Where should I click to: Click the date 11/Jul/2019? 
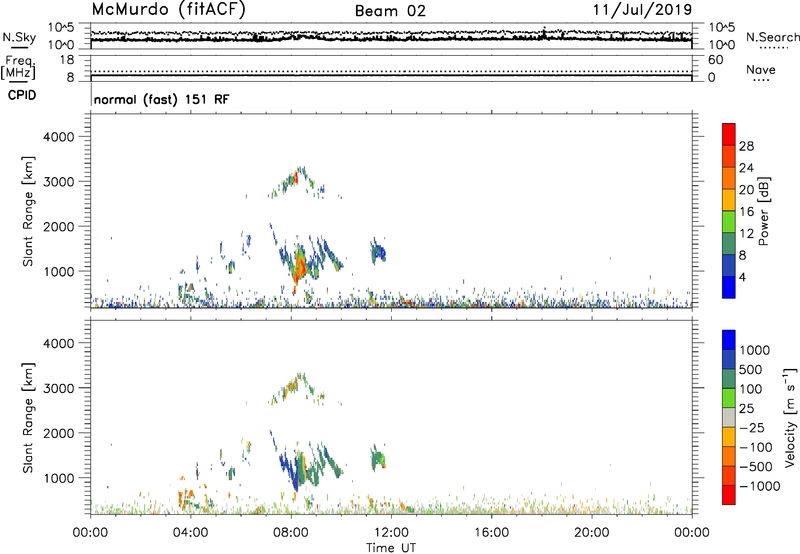click(x=642, y=10)
